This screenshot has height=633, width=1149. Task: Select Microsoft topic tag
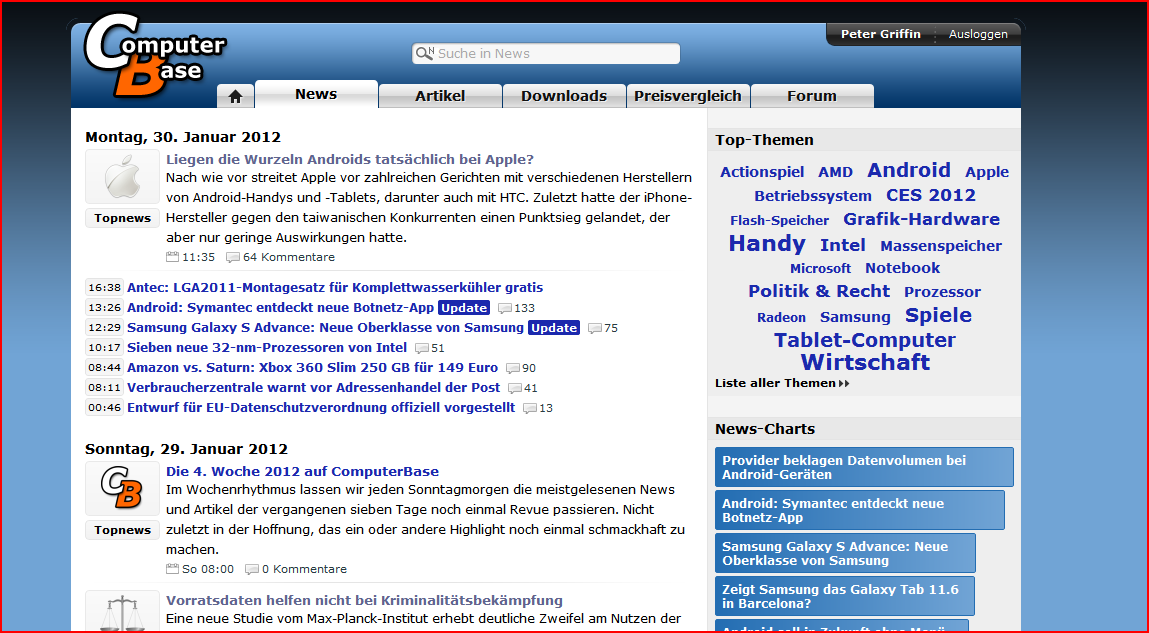point(821,269)
